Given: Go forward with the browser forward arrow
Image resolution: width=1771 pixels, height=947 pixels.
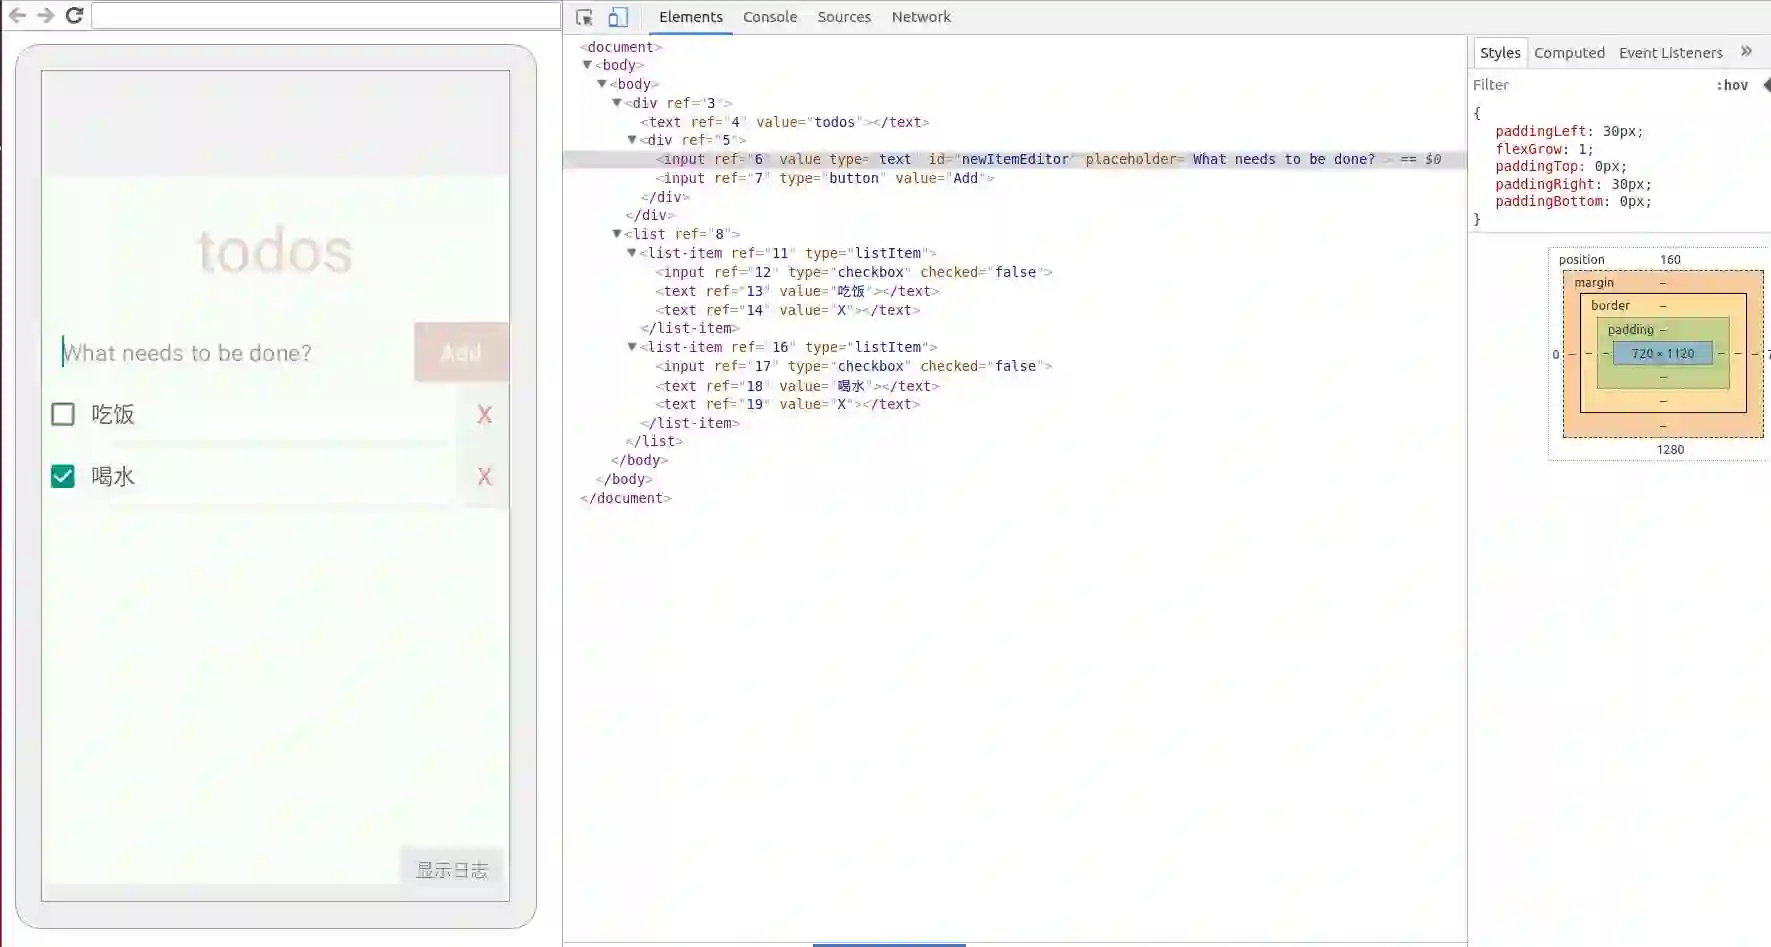Looking at the screenshot, I should [46, 15].
